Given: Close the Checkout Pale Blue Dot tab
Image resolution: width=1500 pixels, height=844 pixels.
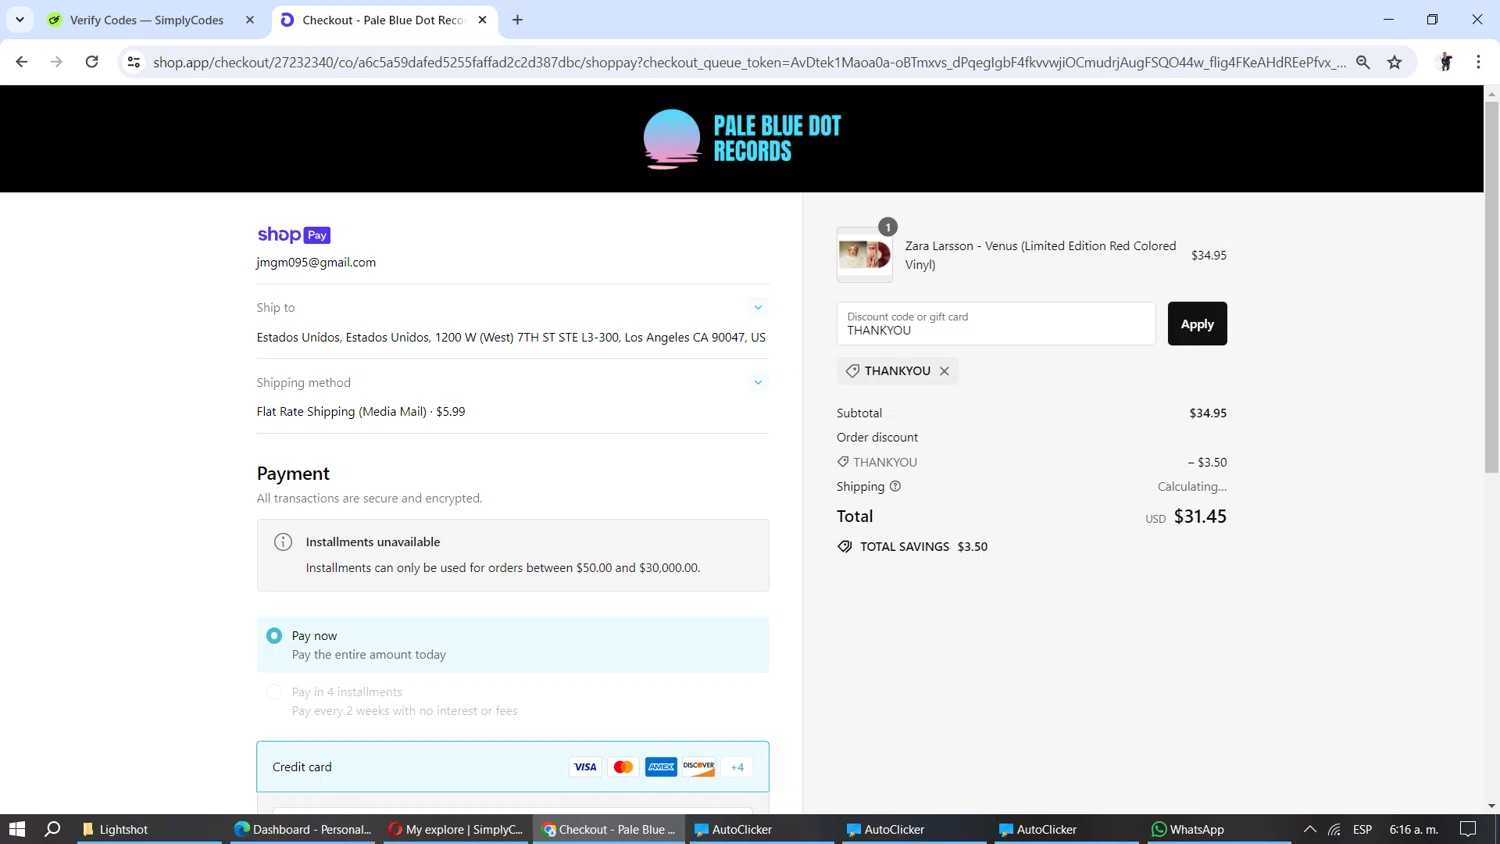Looking at the screenshot, I should [482, 20].
